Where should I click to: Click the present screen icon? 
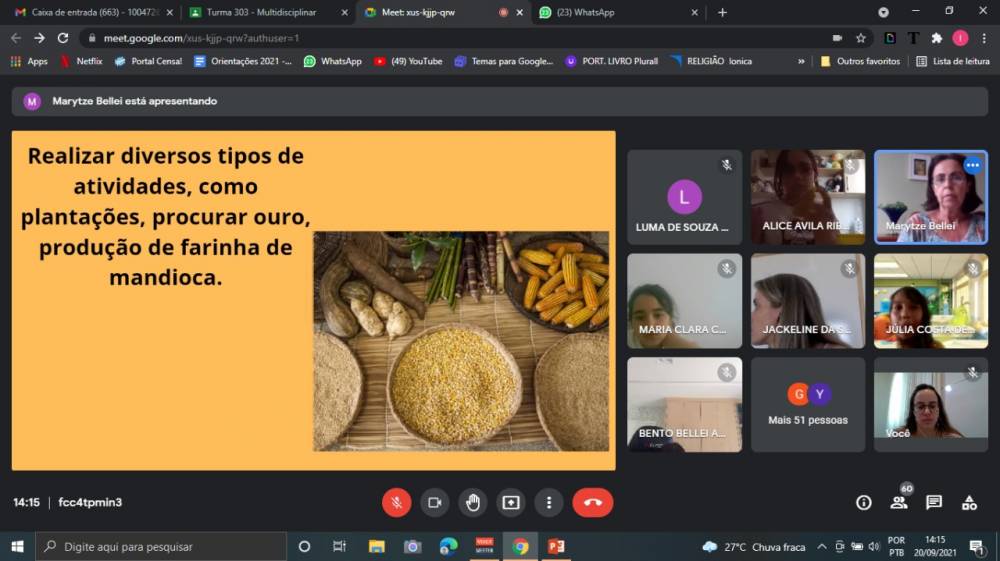click(x=511, y=502)
